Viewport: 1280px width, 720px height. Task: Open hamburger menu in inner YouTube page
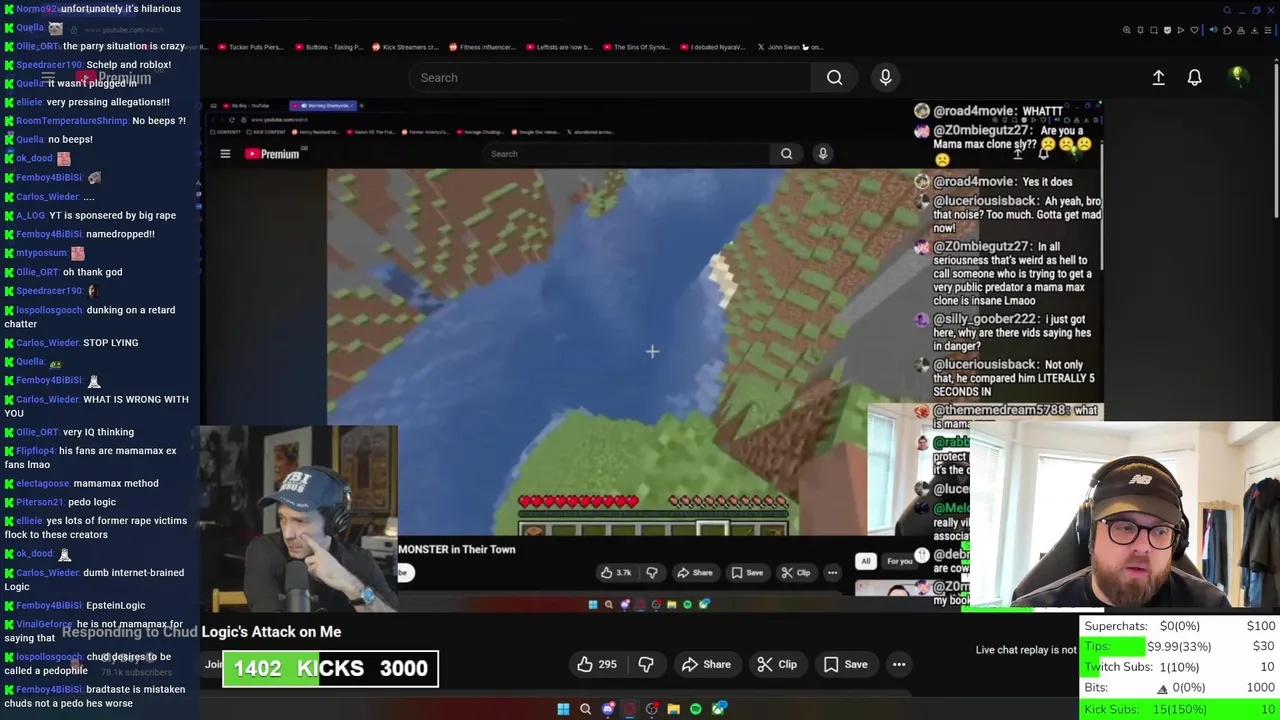coord(225,154)
